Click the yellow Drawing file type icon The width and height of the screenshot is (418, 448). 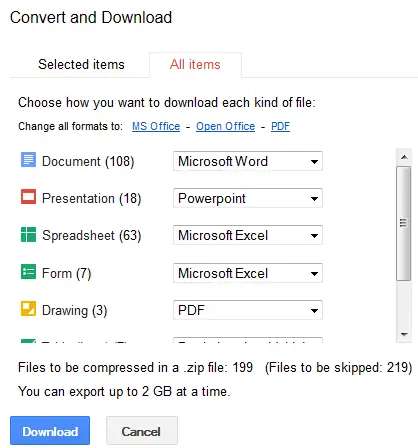[28, 308]
